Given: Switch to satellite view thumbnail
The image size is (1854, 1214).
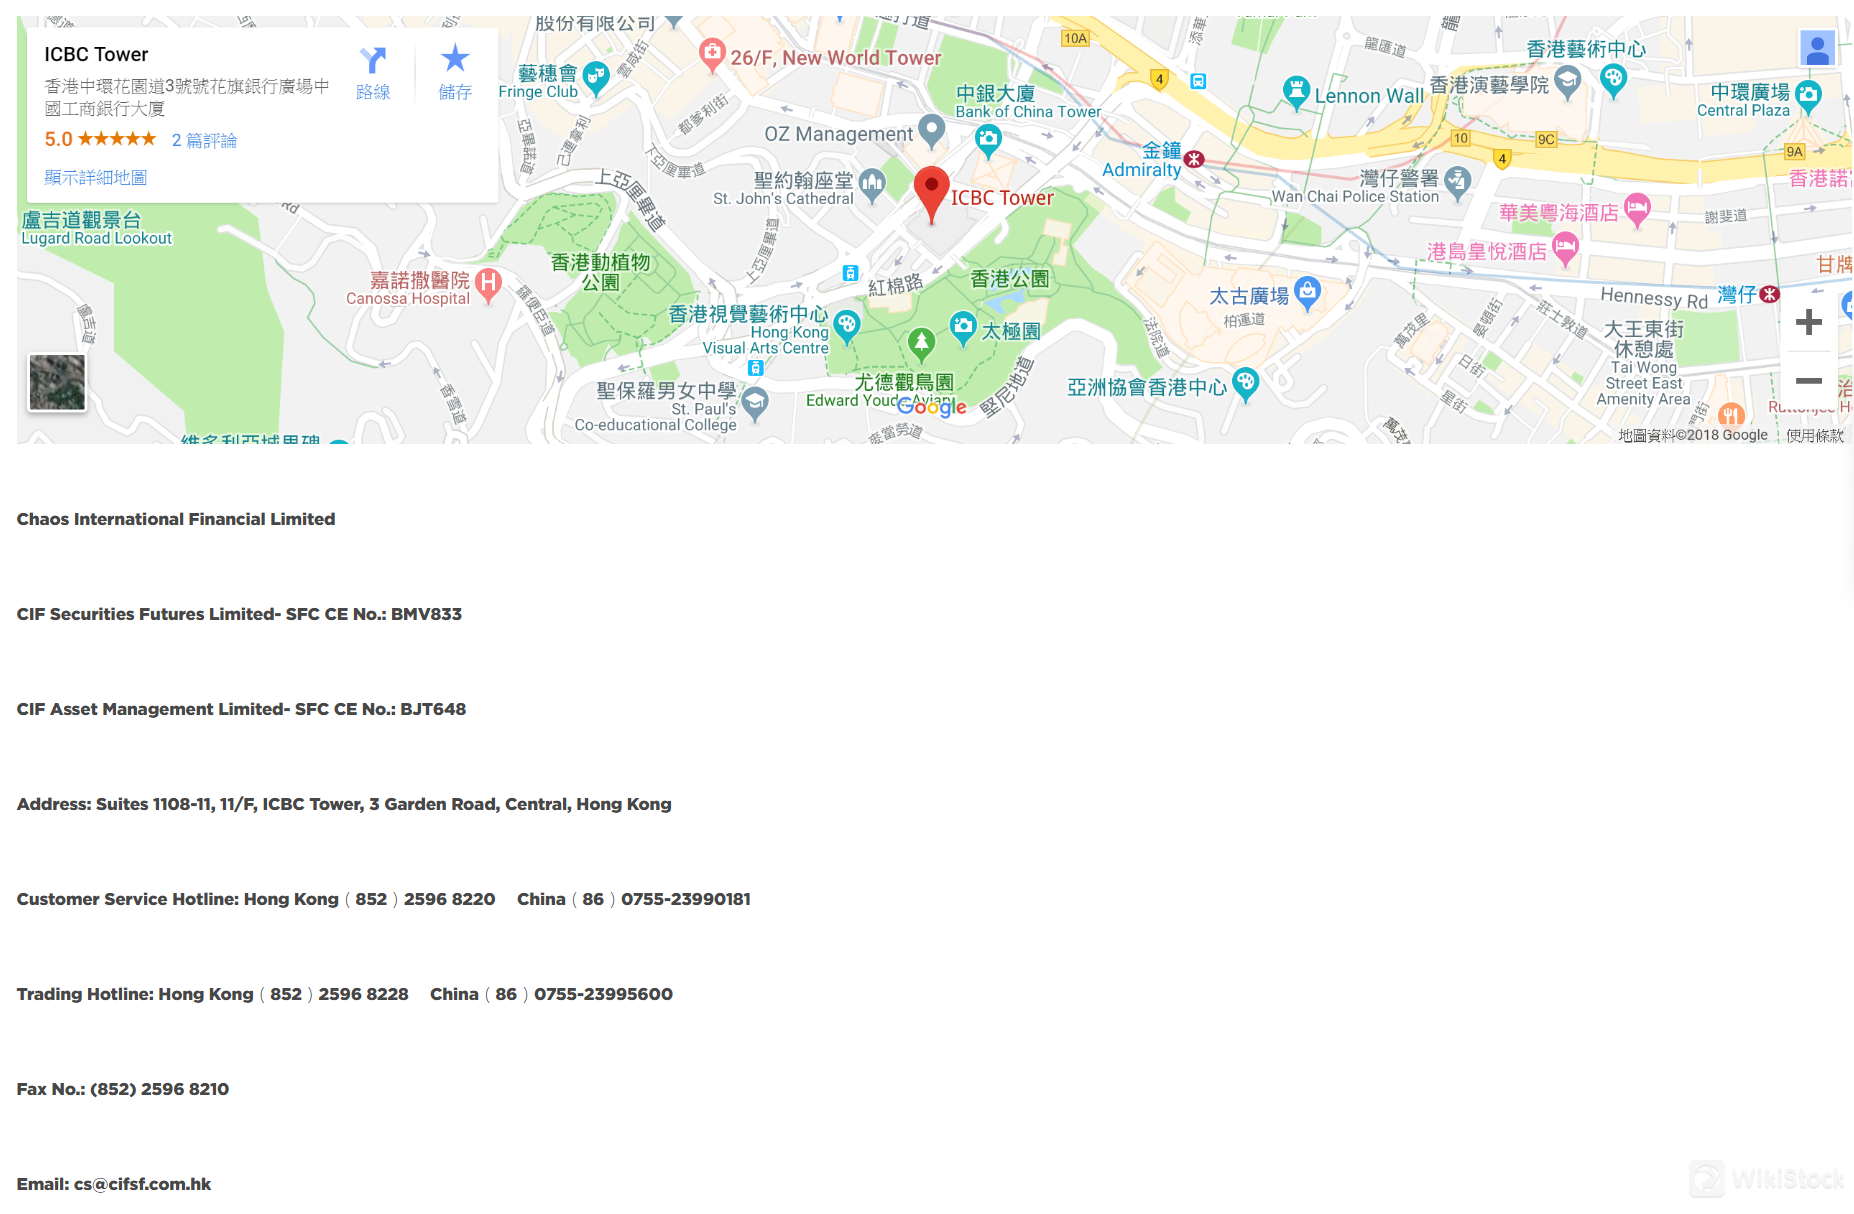Looking at the screenshot, I should click(57, 382).
